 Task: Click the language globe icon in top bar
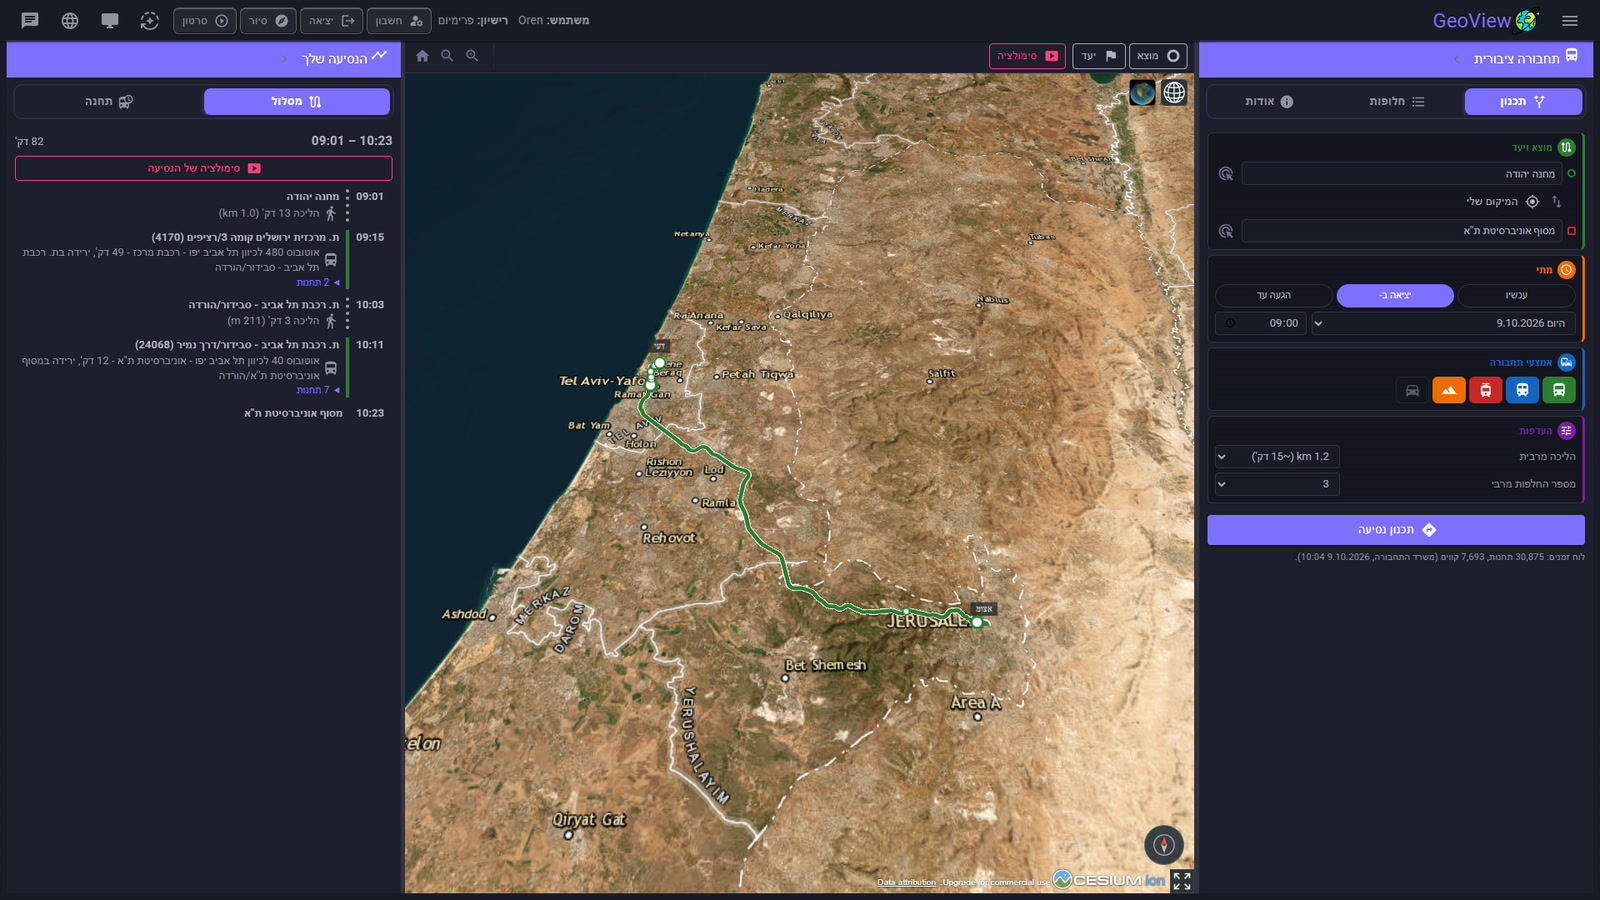[x=70, y=20]
